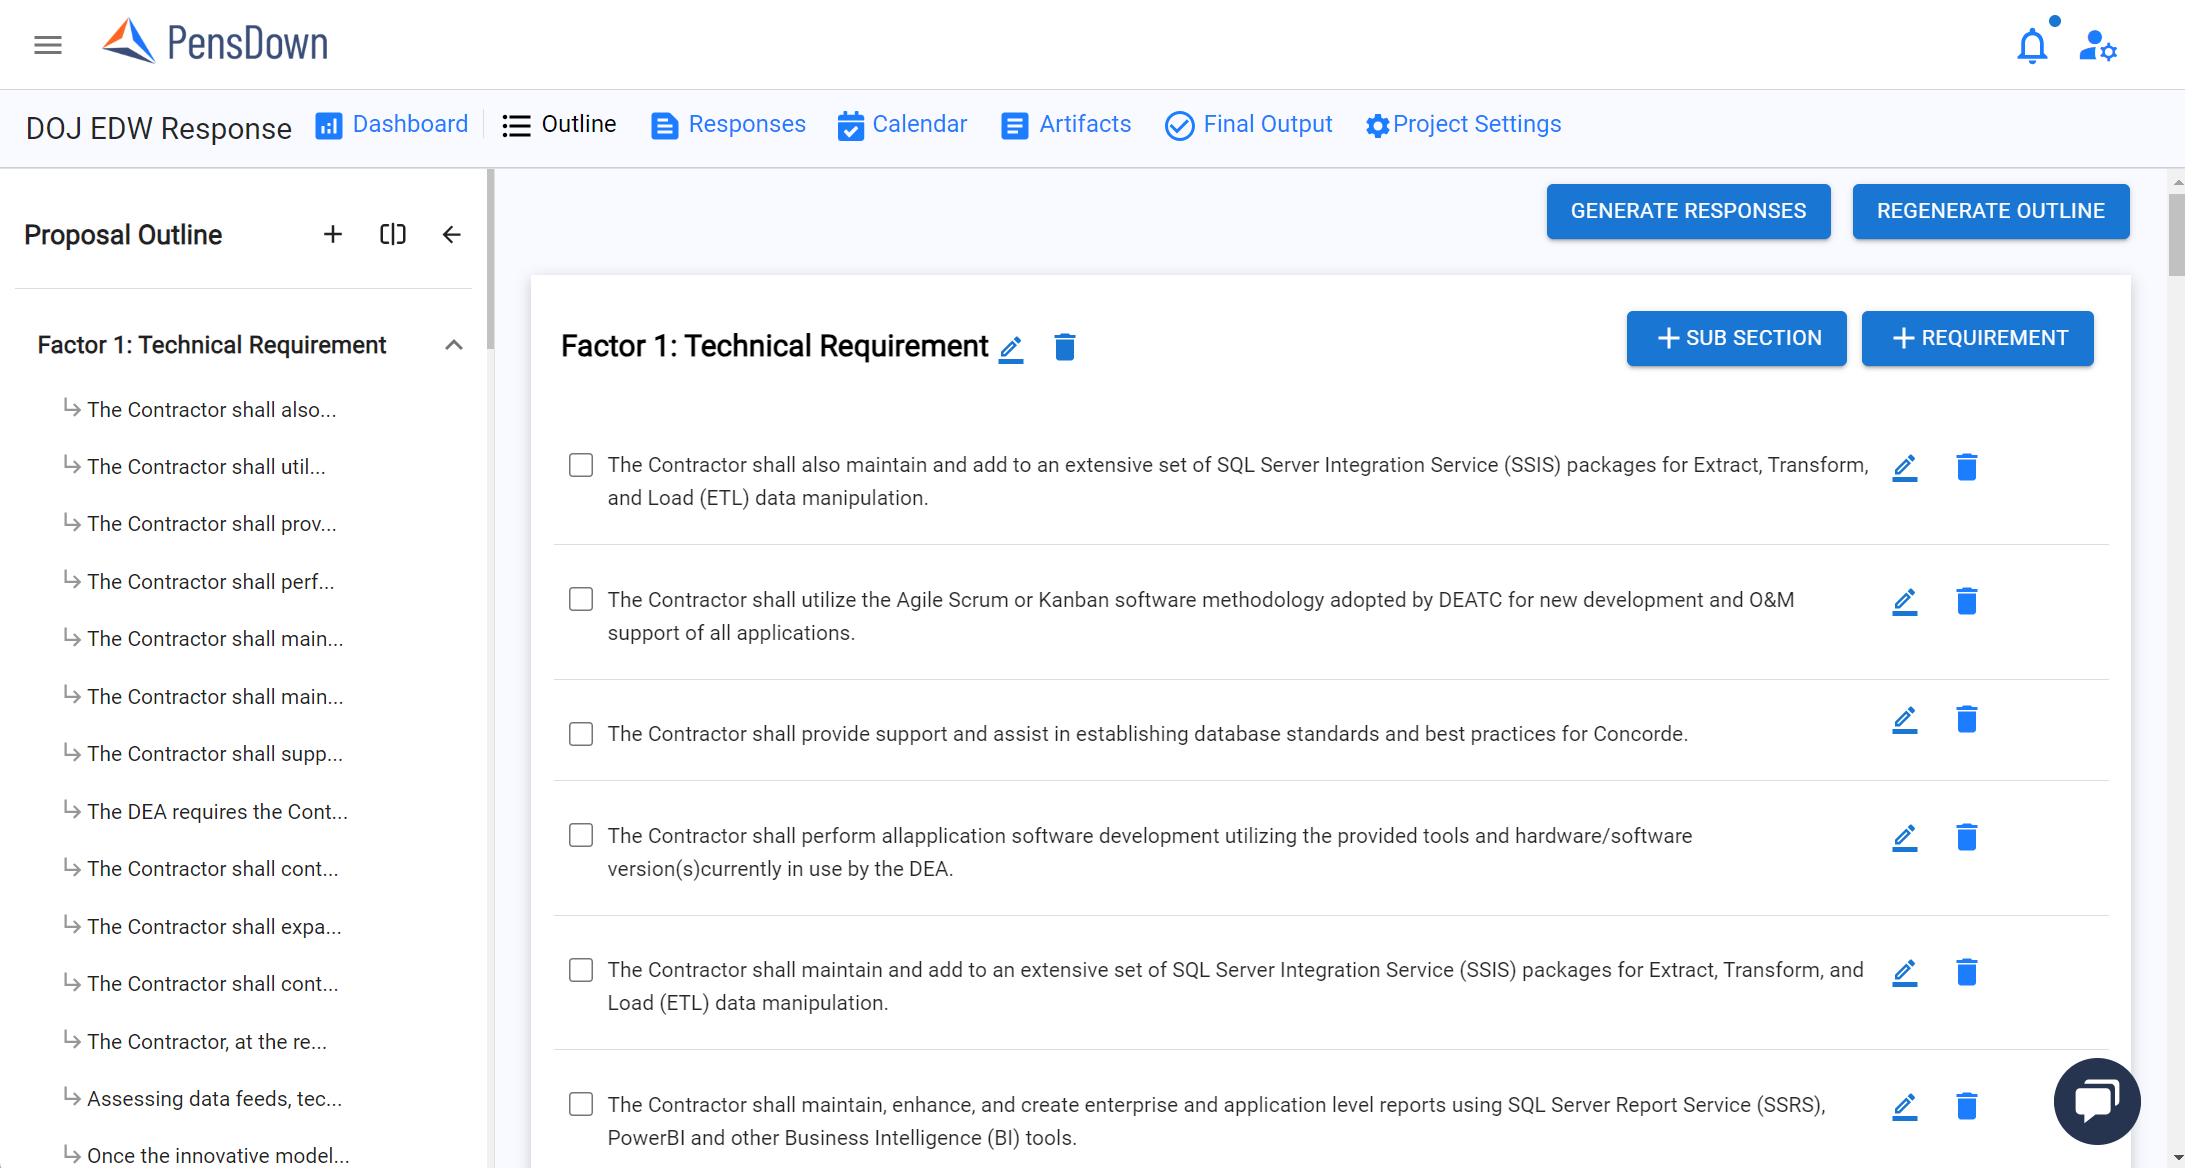This screenshot has height=1168, width=2185.
Task: Check the software development tools requirement box
Action: point(581,835)
